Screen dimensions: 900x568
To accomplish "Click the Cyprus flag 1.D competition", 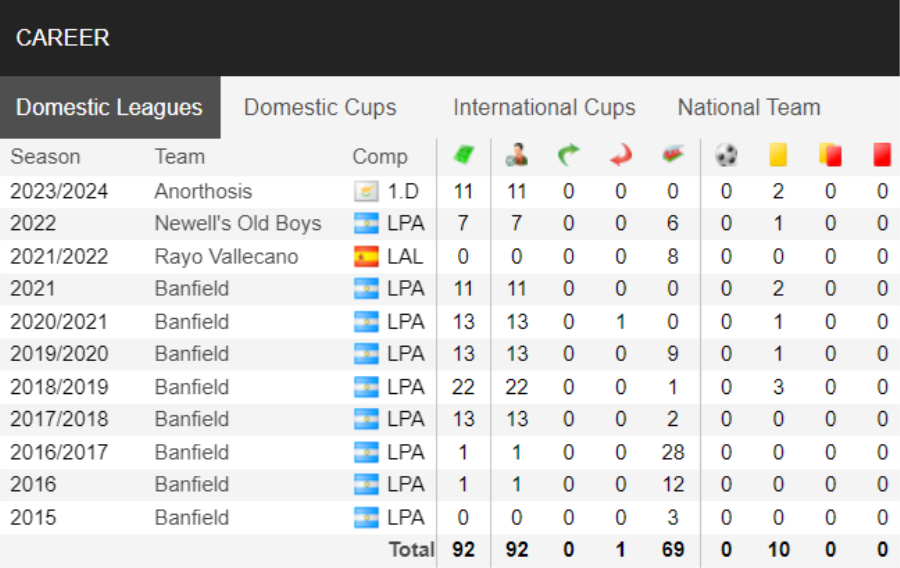I will 386,191.
